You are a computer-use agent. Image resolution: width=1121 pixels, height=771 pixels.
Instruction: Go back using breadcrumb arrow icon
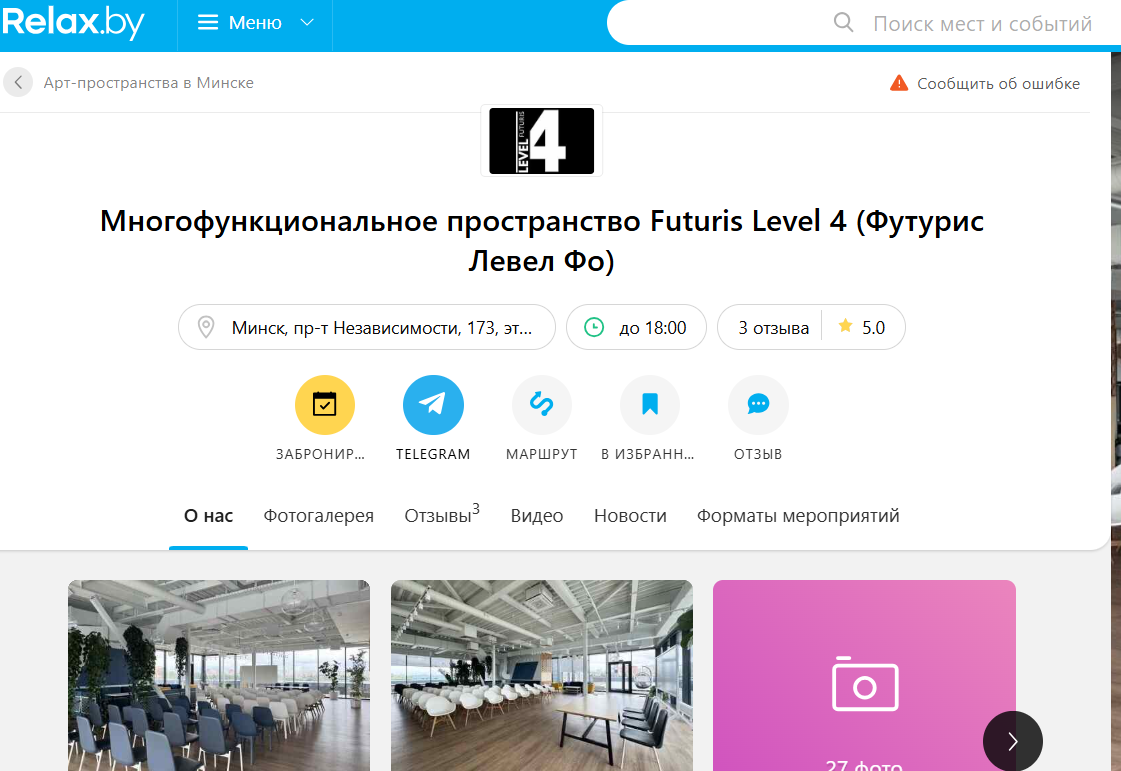[18, 82]
